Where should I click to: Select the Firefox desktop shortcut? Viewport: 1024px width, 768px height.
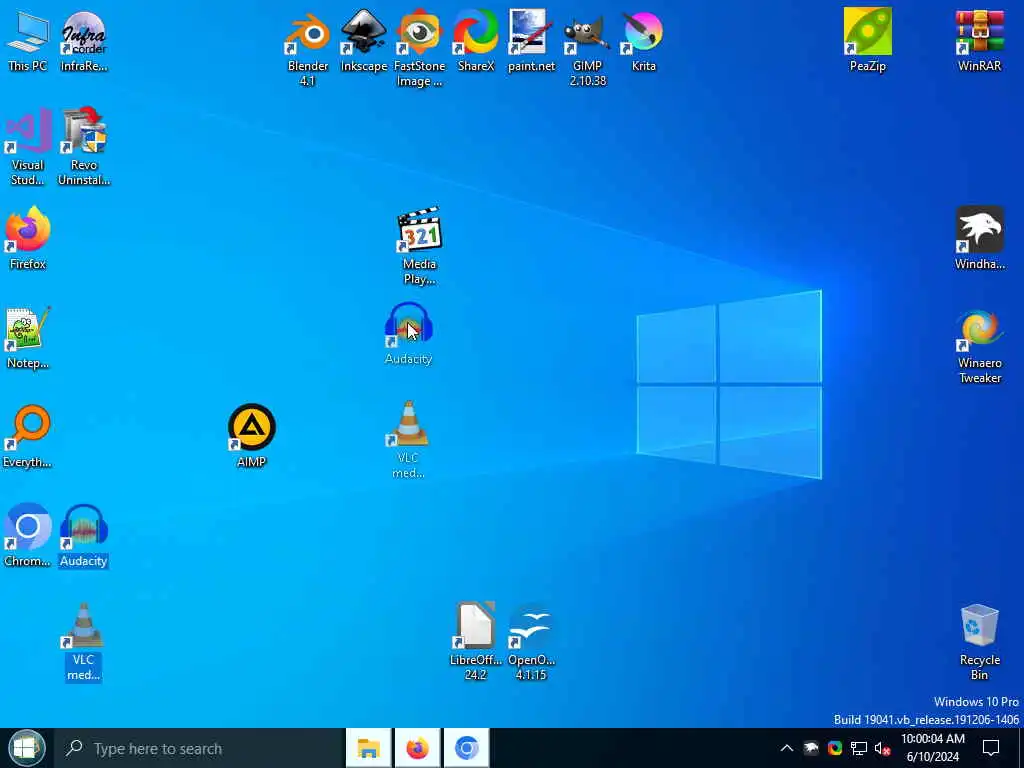coord(27,238)
